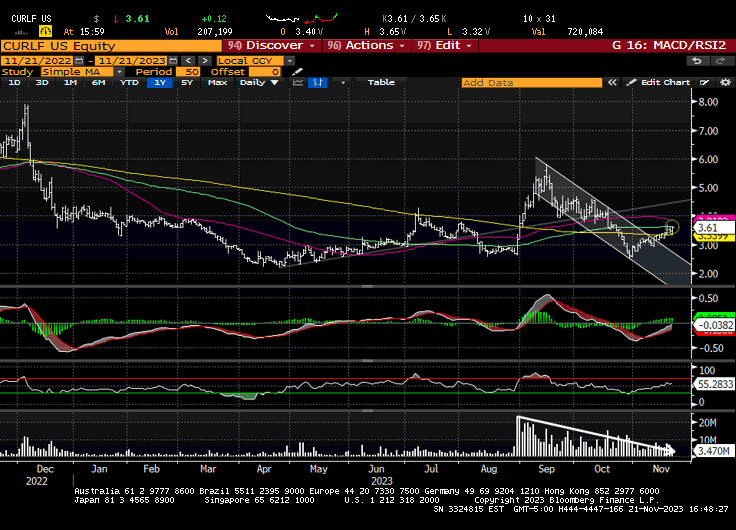
Task: Click the small volume bars icon
Action: coord(21,32)
